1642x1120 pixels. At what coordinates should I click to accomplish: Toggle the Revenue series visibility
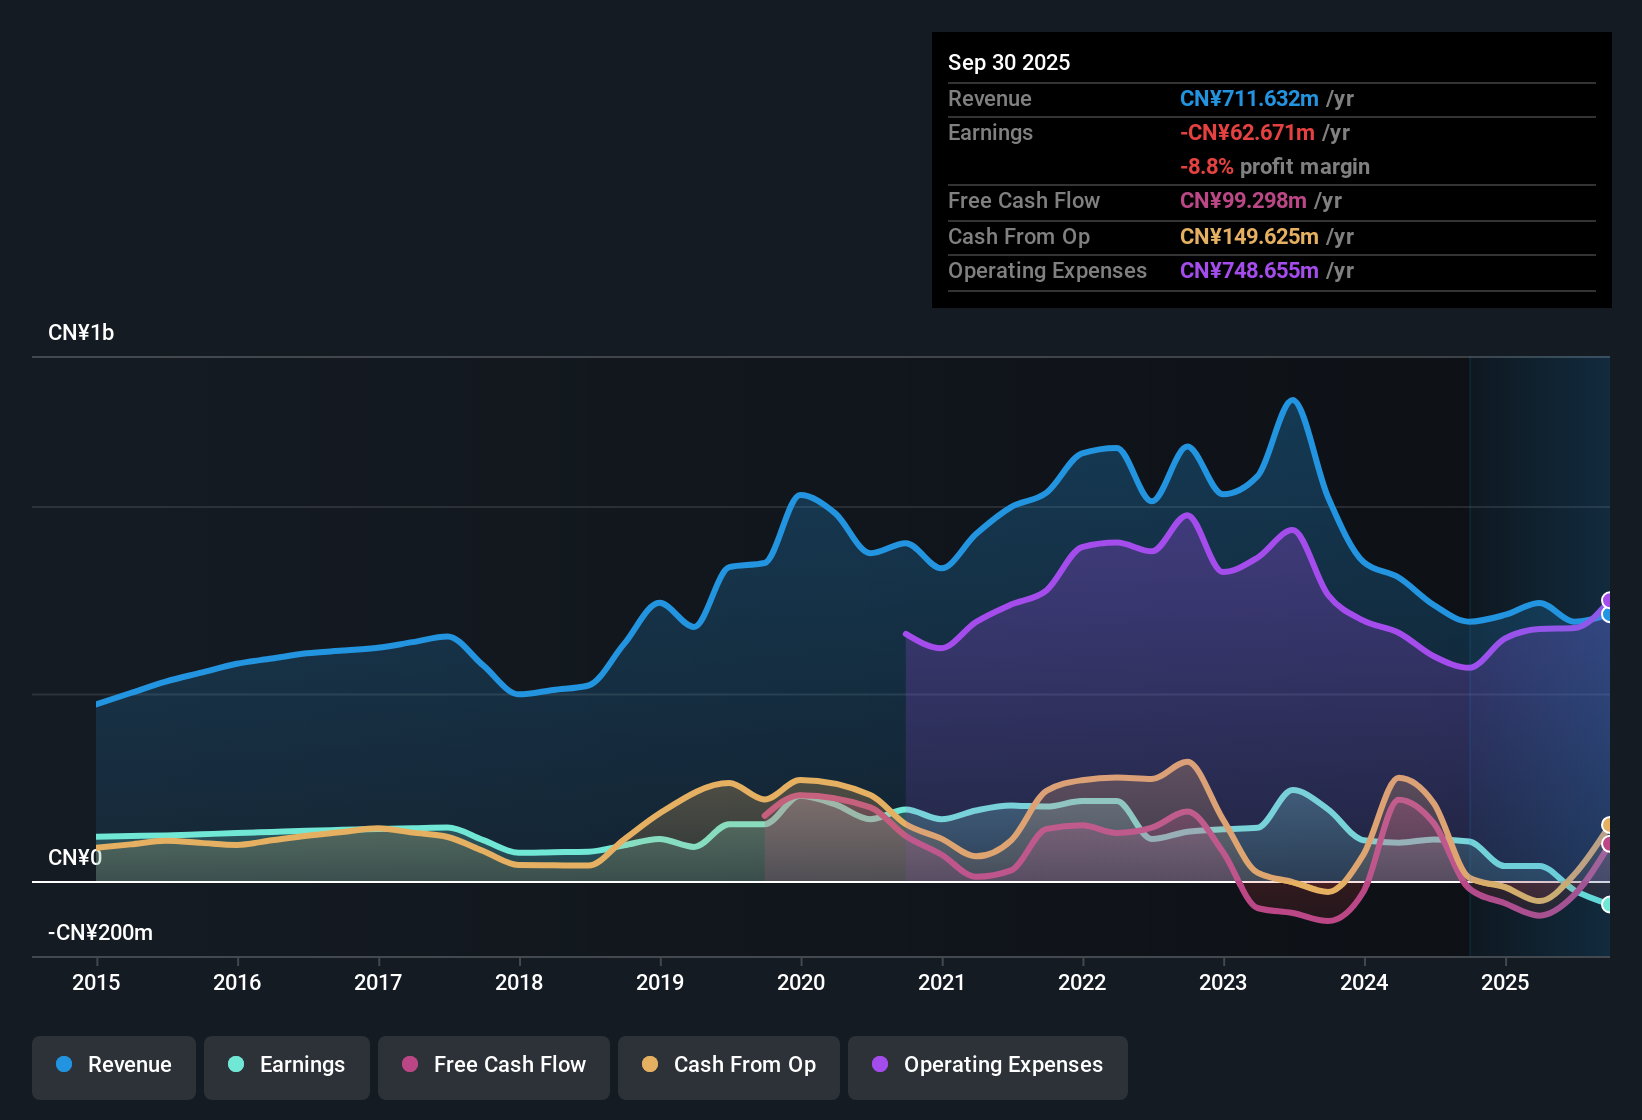(113, 1065)
